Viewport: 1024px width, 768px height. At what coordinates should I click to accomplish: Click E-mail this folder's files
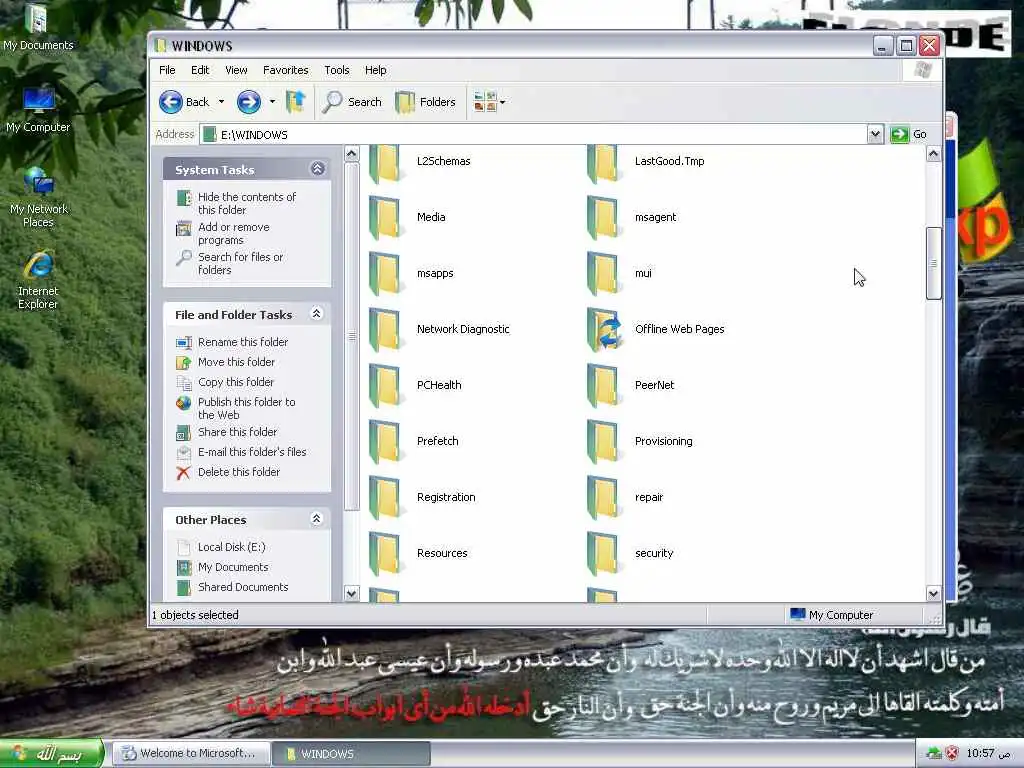click(x=242, y=452)
